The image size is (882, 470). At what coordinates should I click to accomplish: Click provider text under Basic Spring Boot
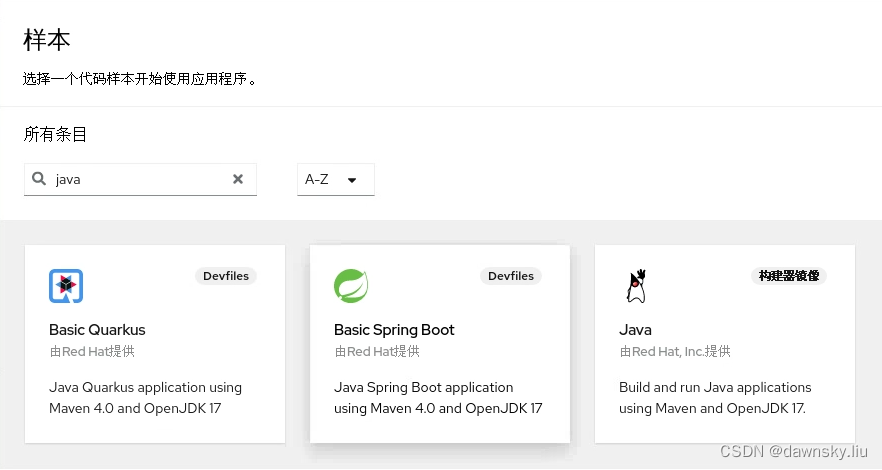(377, 351)
